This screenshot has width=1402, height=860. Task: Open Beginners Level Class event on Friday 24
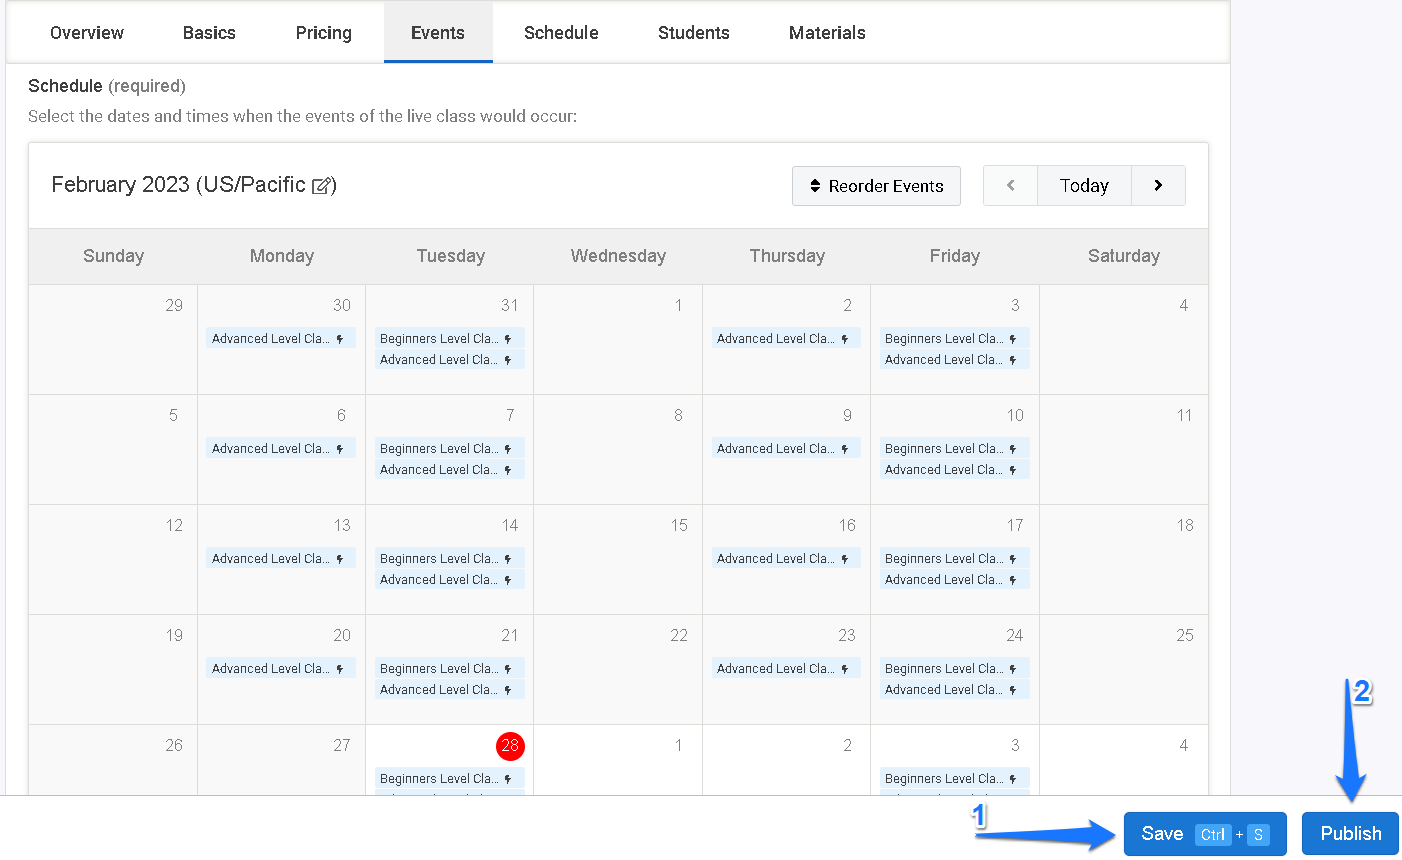point(954,669)
